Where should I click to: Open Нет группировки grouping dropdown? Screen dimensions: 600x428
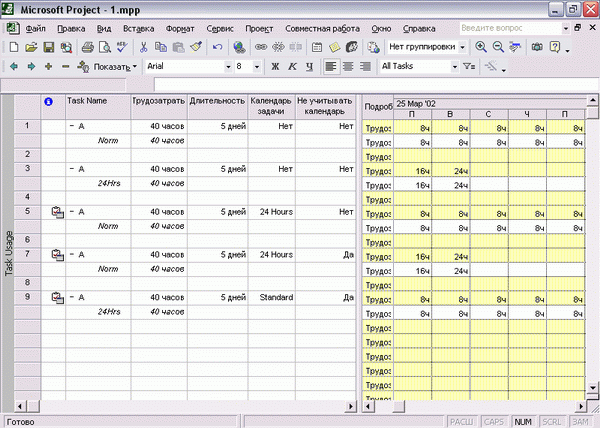click(463, 47)
